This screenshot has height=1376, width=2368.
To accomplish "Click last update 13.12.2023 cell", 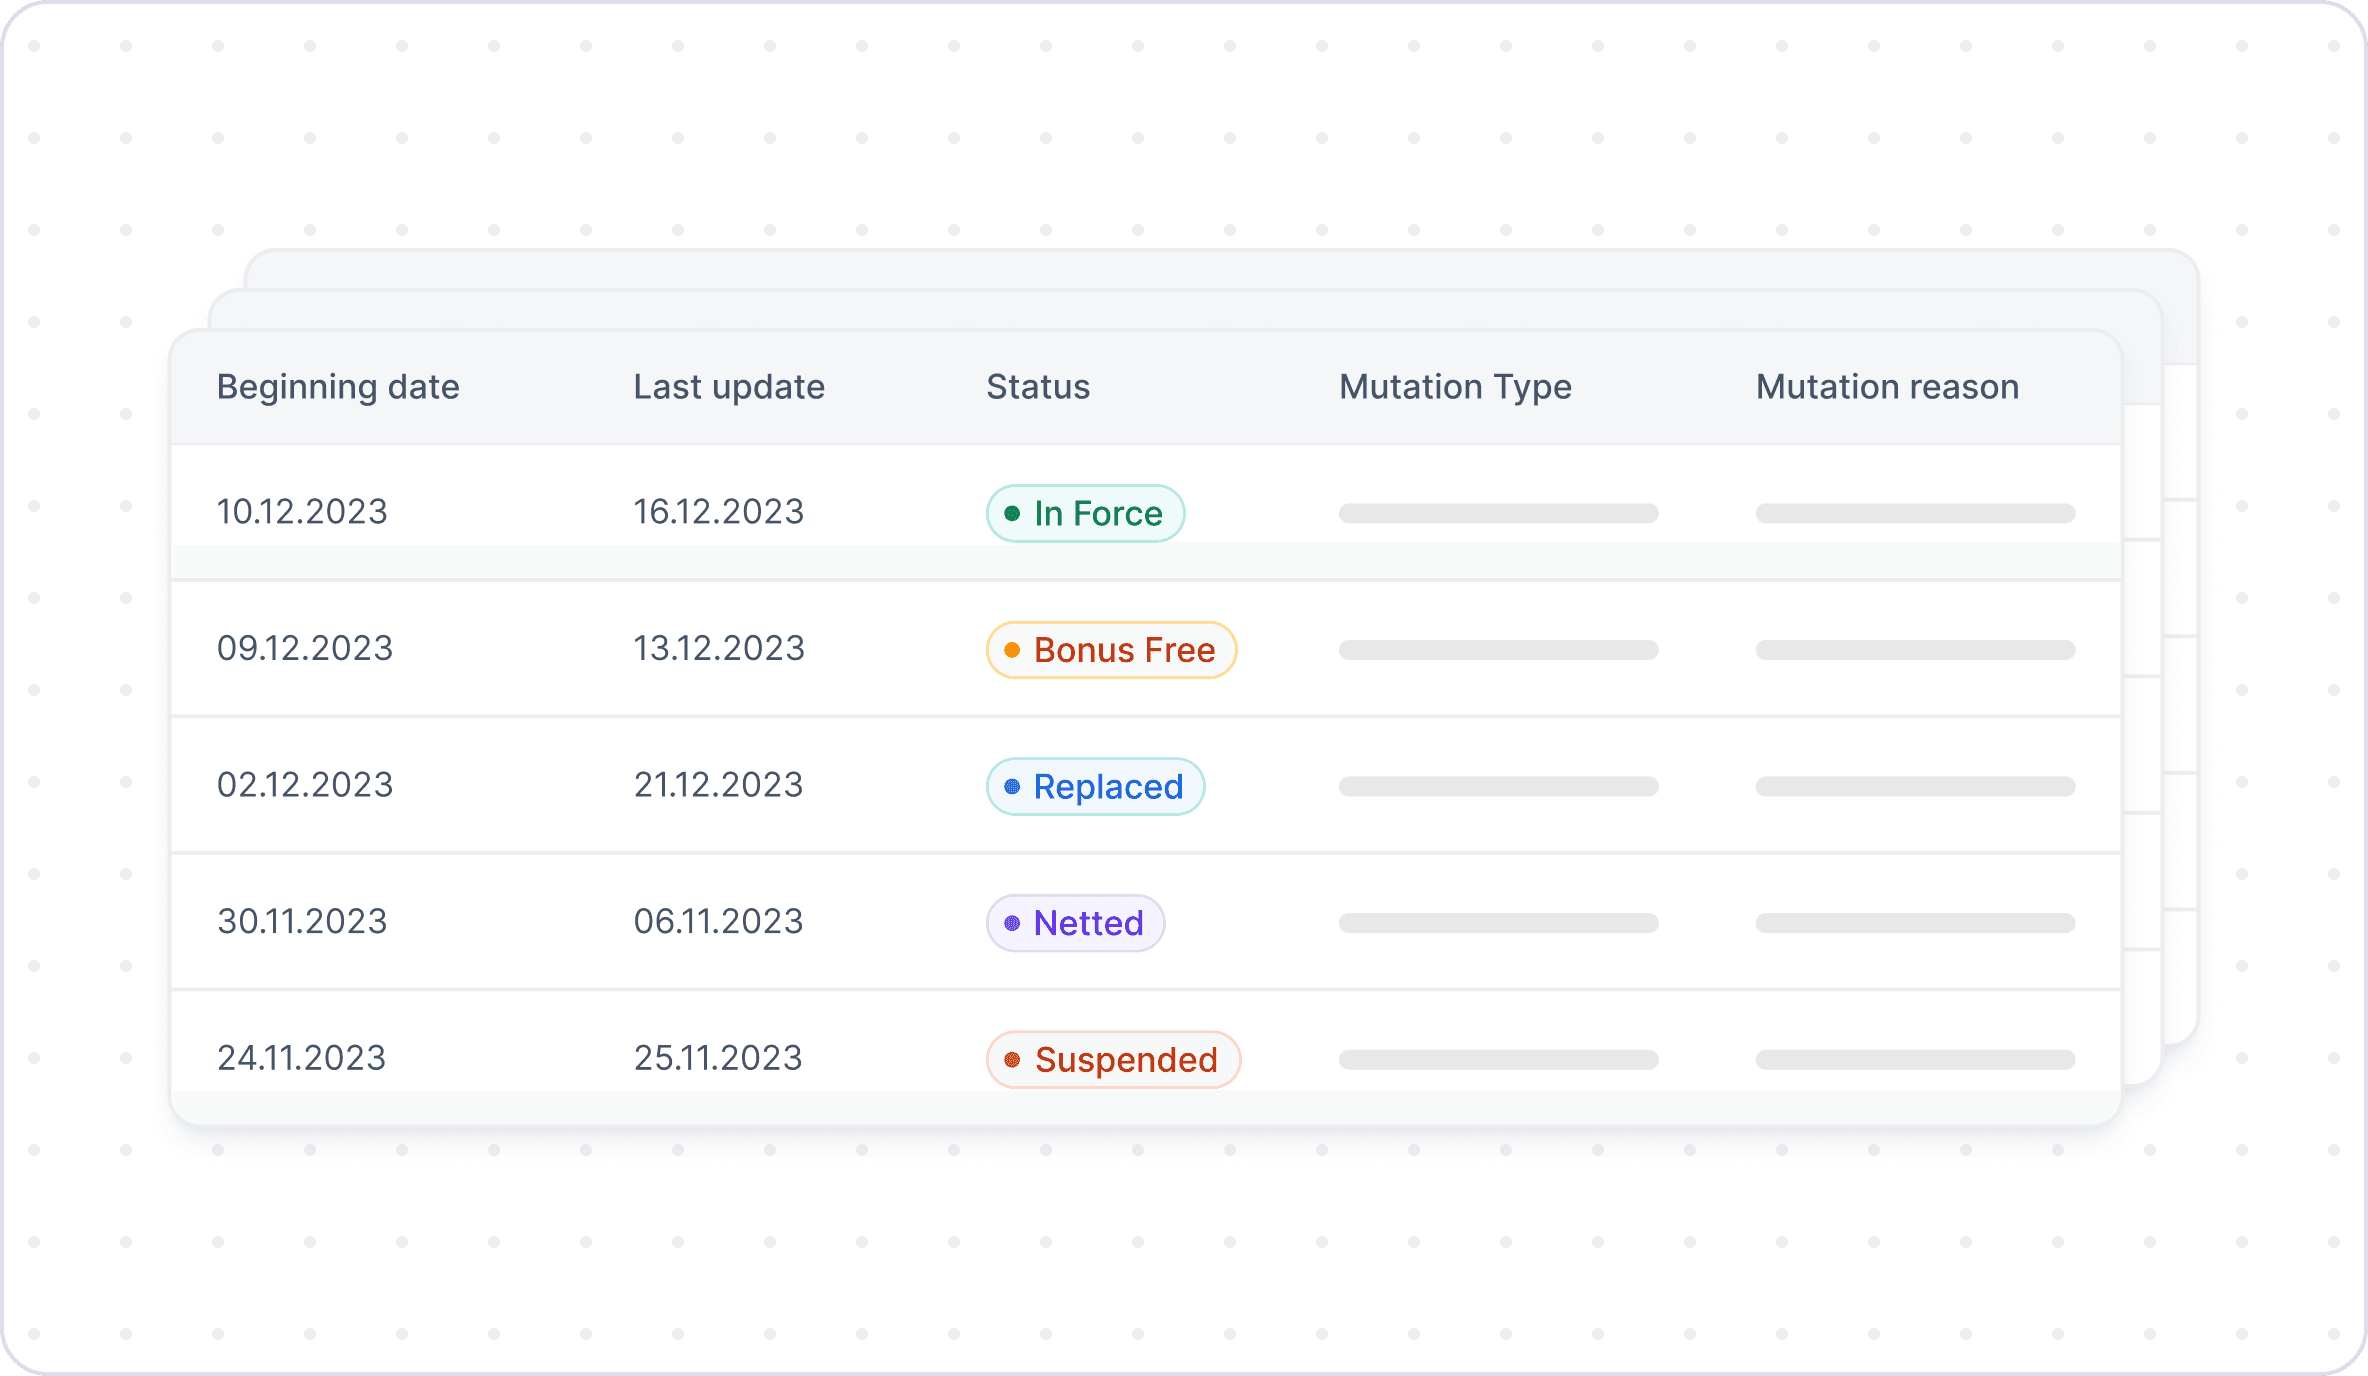I will click(719, 649).
